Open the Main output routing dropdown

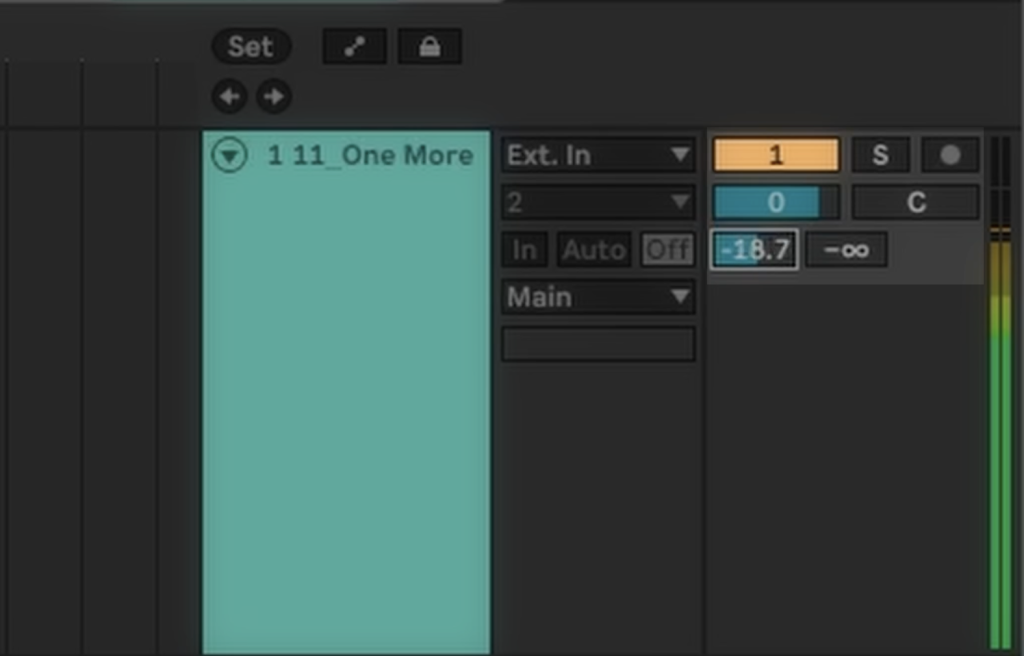(x=598, y=297)
